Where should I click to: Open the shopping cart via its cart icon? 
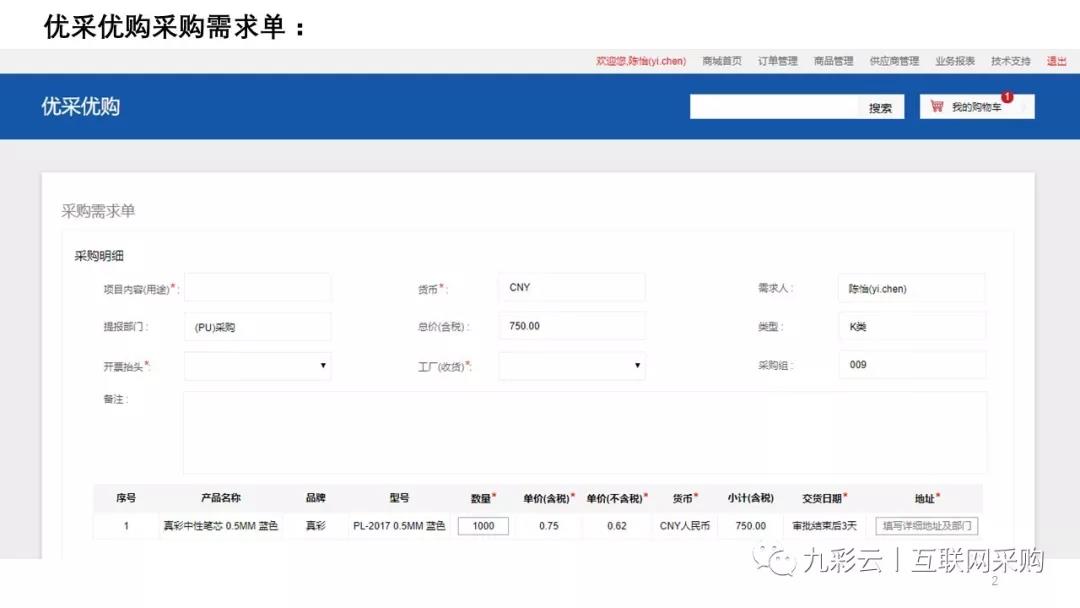click(937, 106)
